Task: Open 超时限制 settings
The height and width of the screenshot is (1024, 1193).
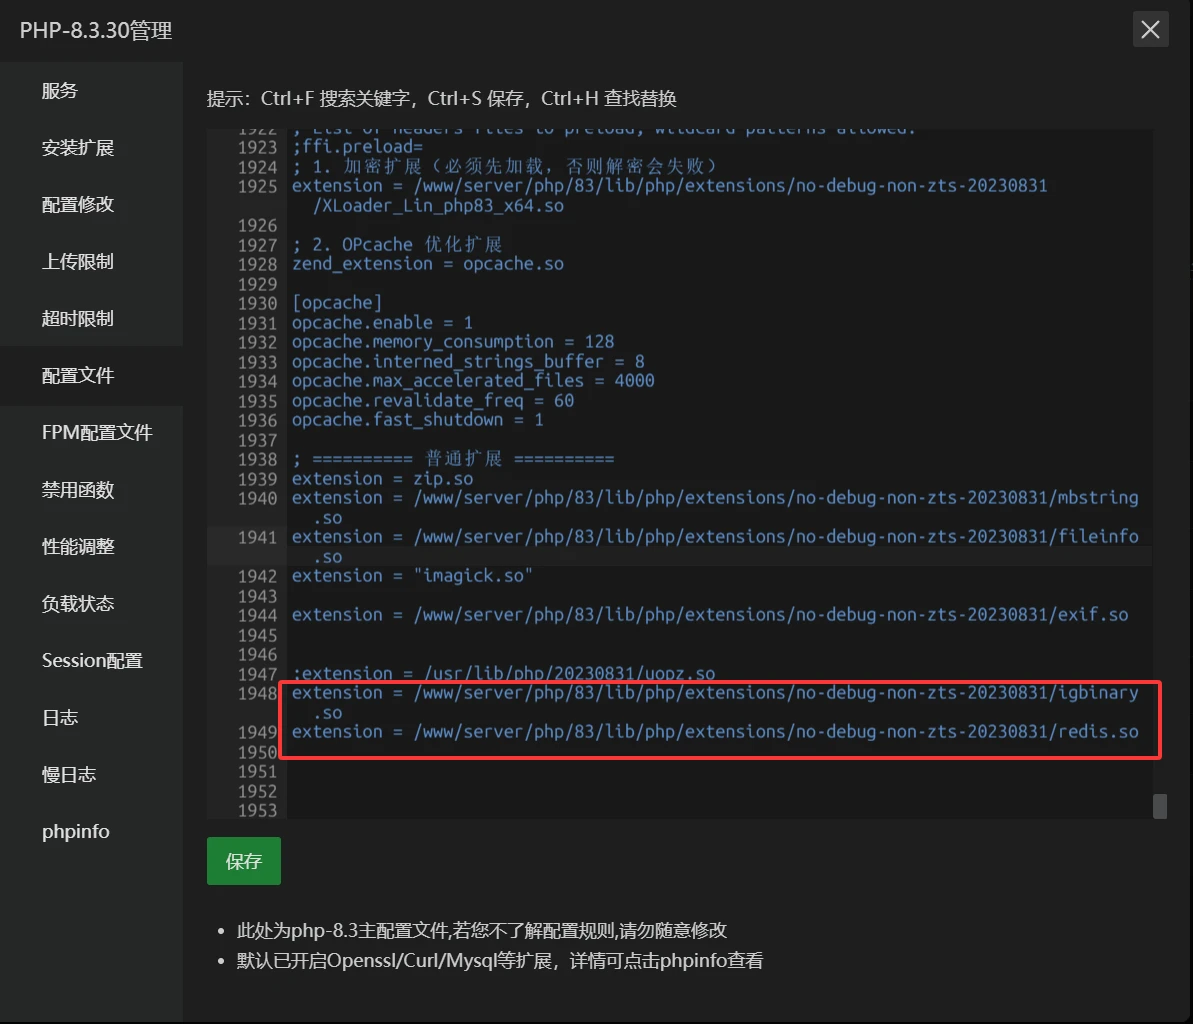Action: coord(78,319)
